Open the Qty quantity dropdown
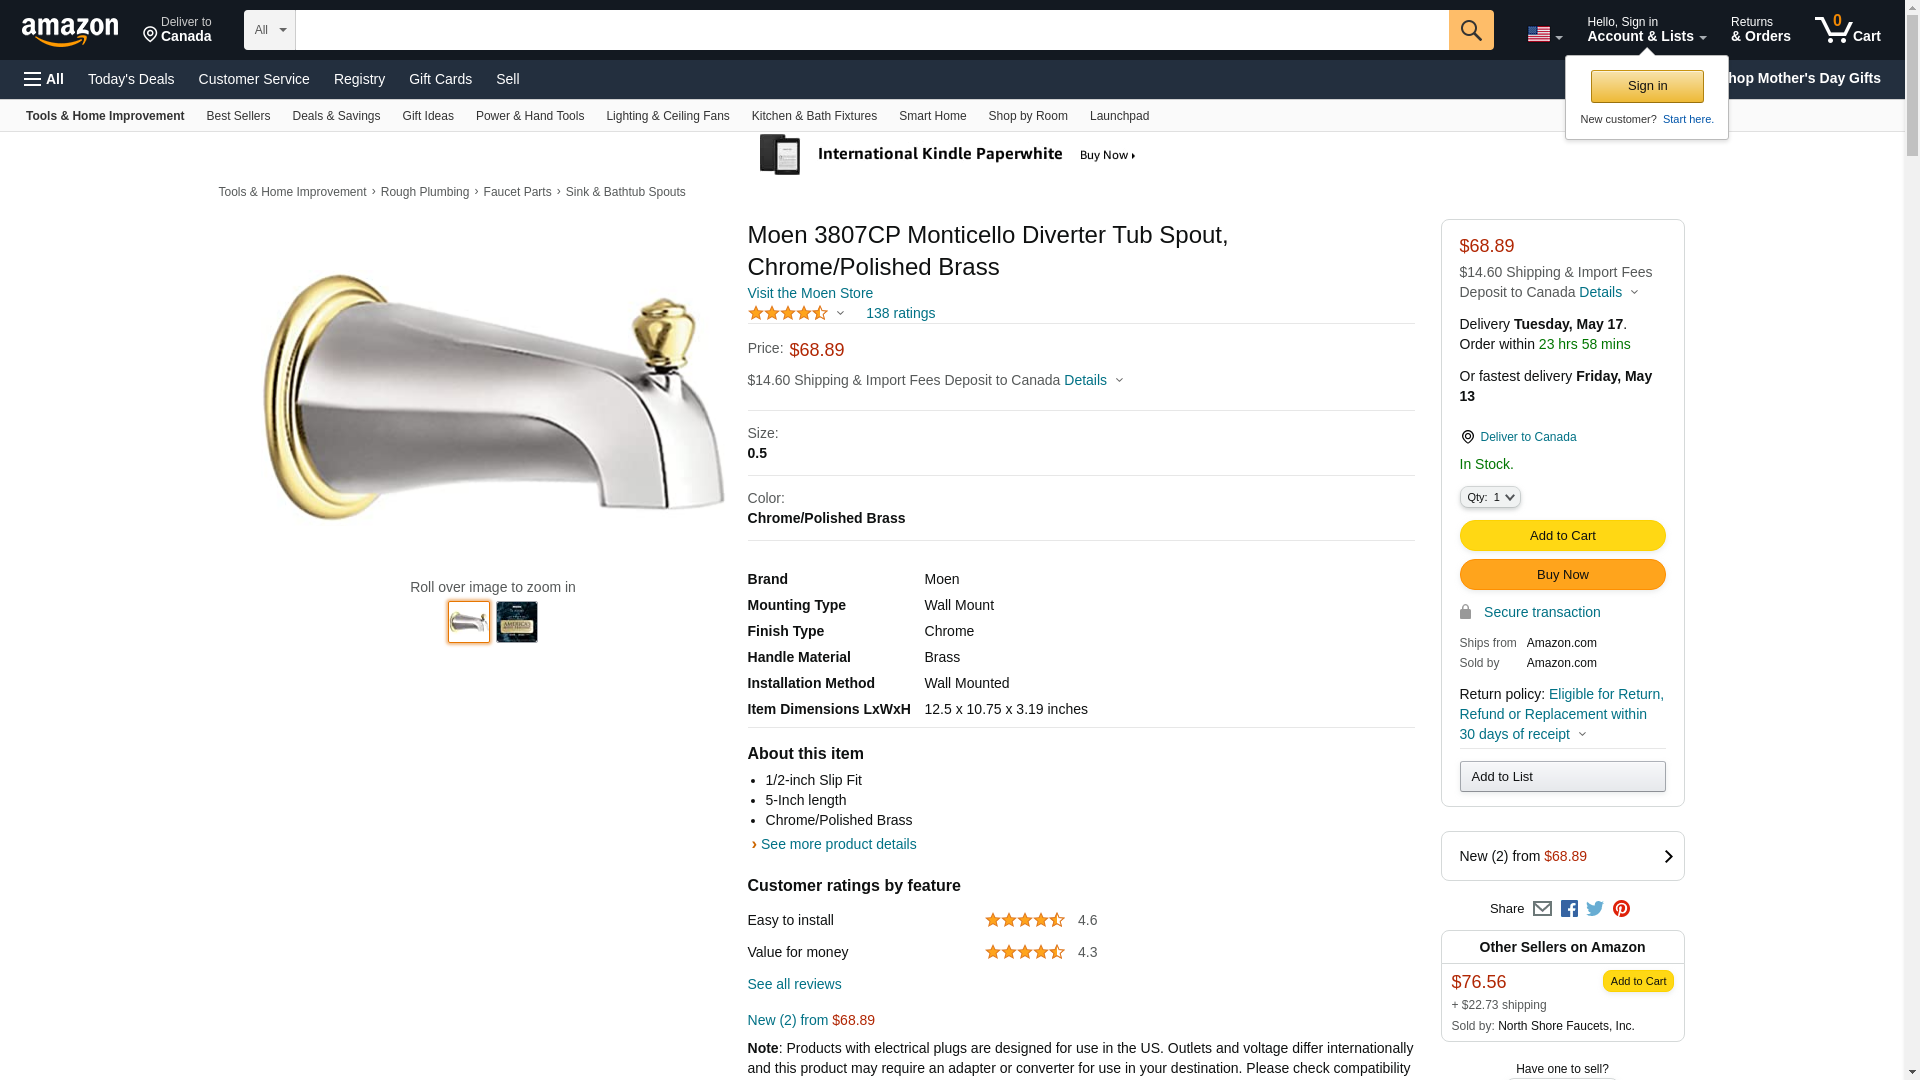The width and height of the screenshot is (1920, 1080). tap(1489, 497)
